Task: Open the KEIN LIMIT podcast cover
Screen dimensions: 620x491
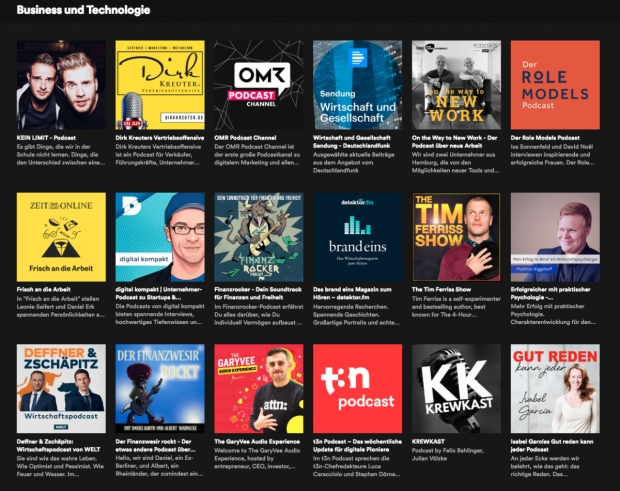Action: [61, 85]
